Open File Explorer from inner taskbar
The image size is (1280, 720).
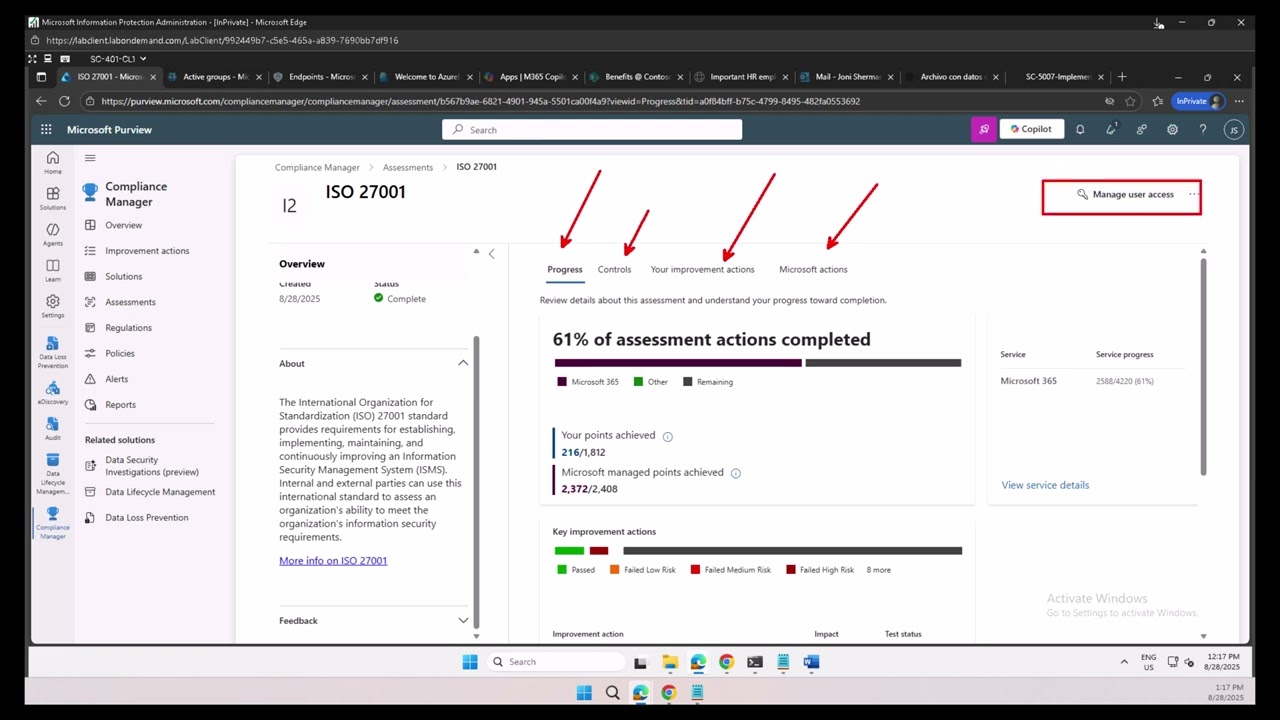[x=669, y=662]
